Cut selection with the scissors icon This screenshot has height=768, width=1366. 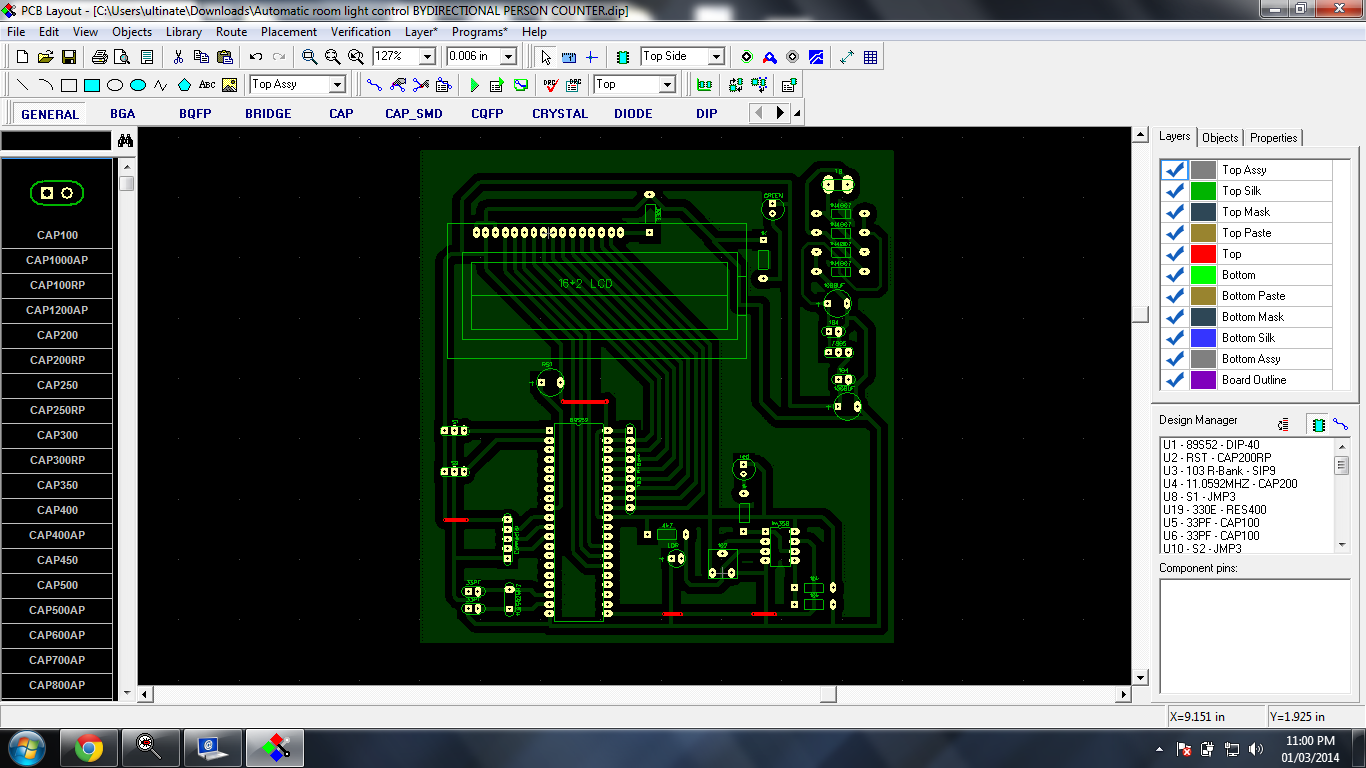point(179,57)
